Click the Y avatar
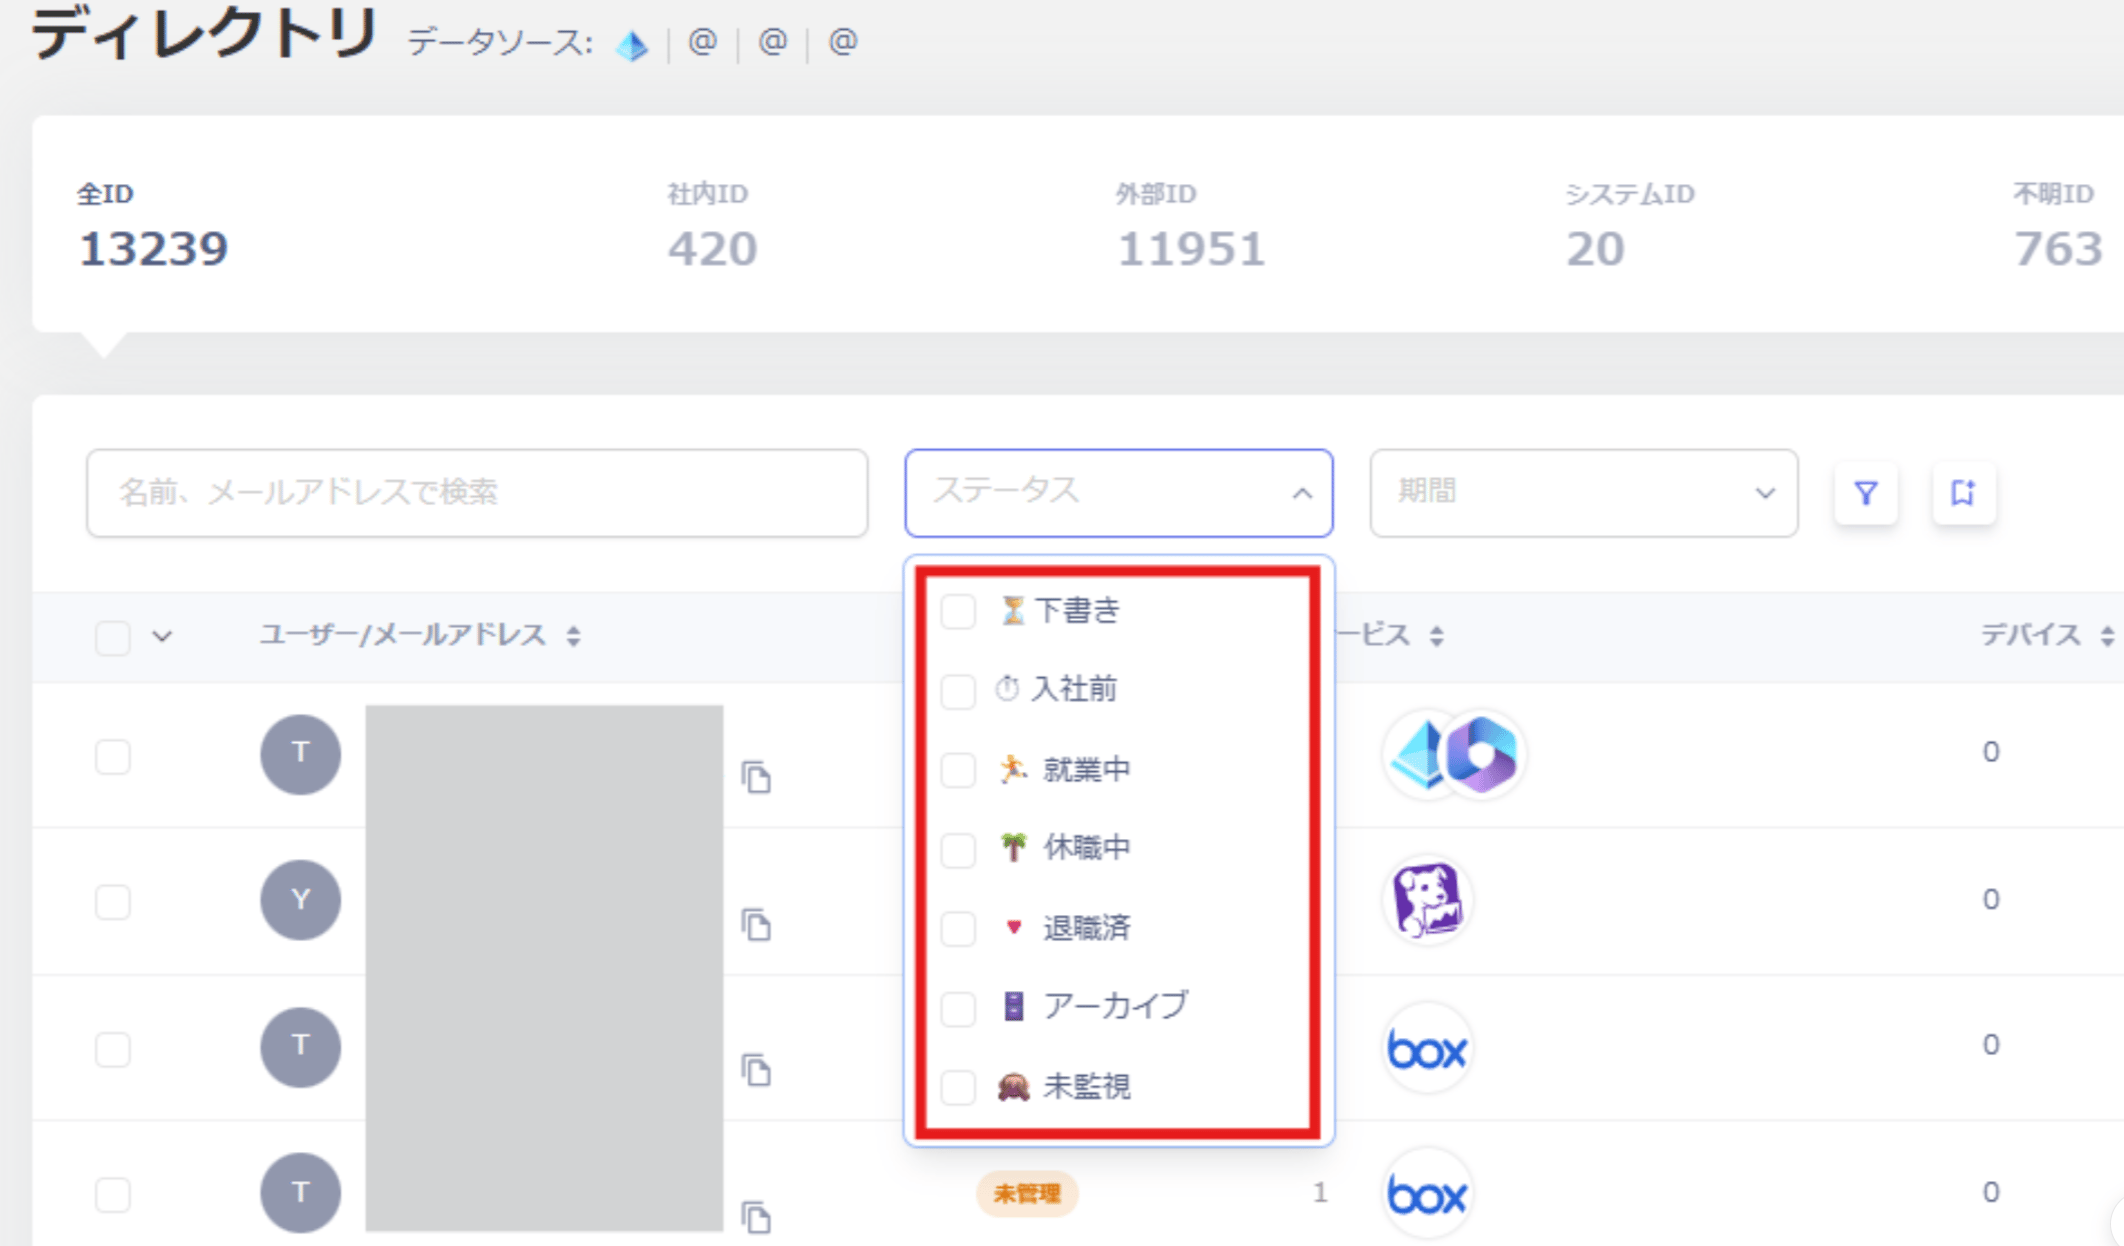The width and height of the screenshot is (2124, 1246). pos(300,900)
